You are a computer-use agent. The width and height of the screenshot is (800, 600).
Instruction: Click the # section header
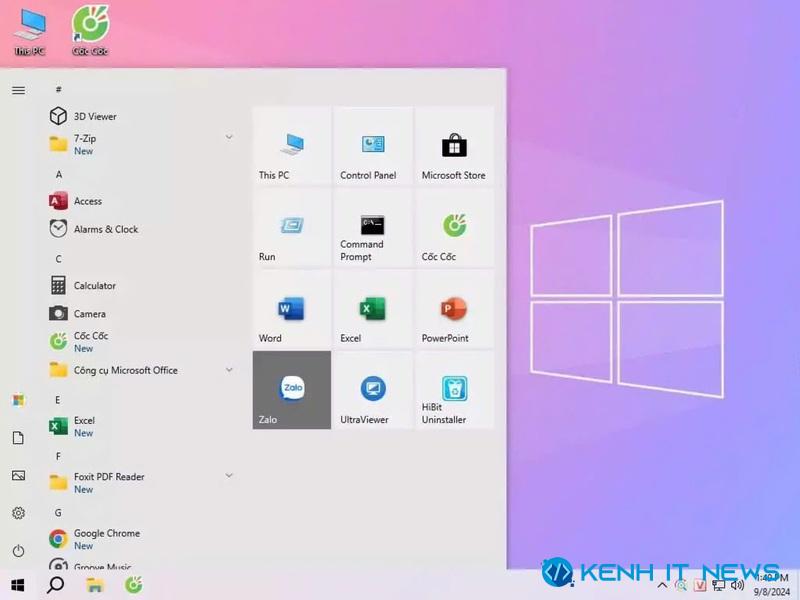58,89
